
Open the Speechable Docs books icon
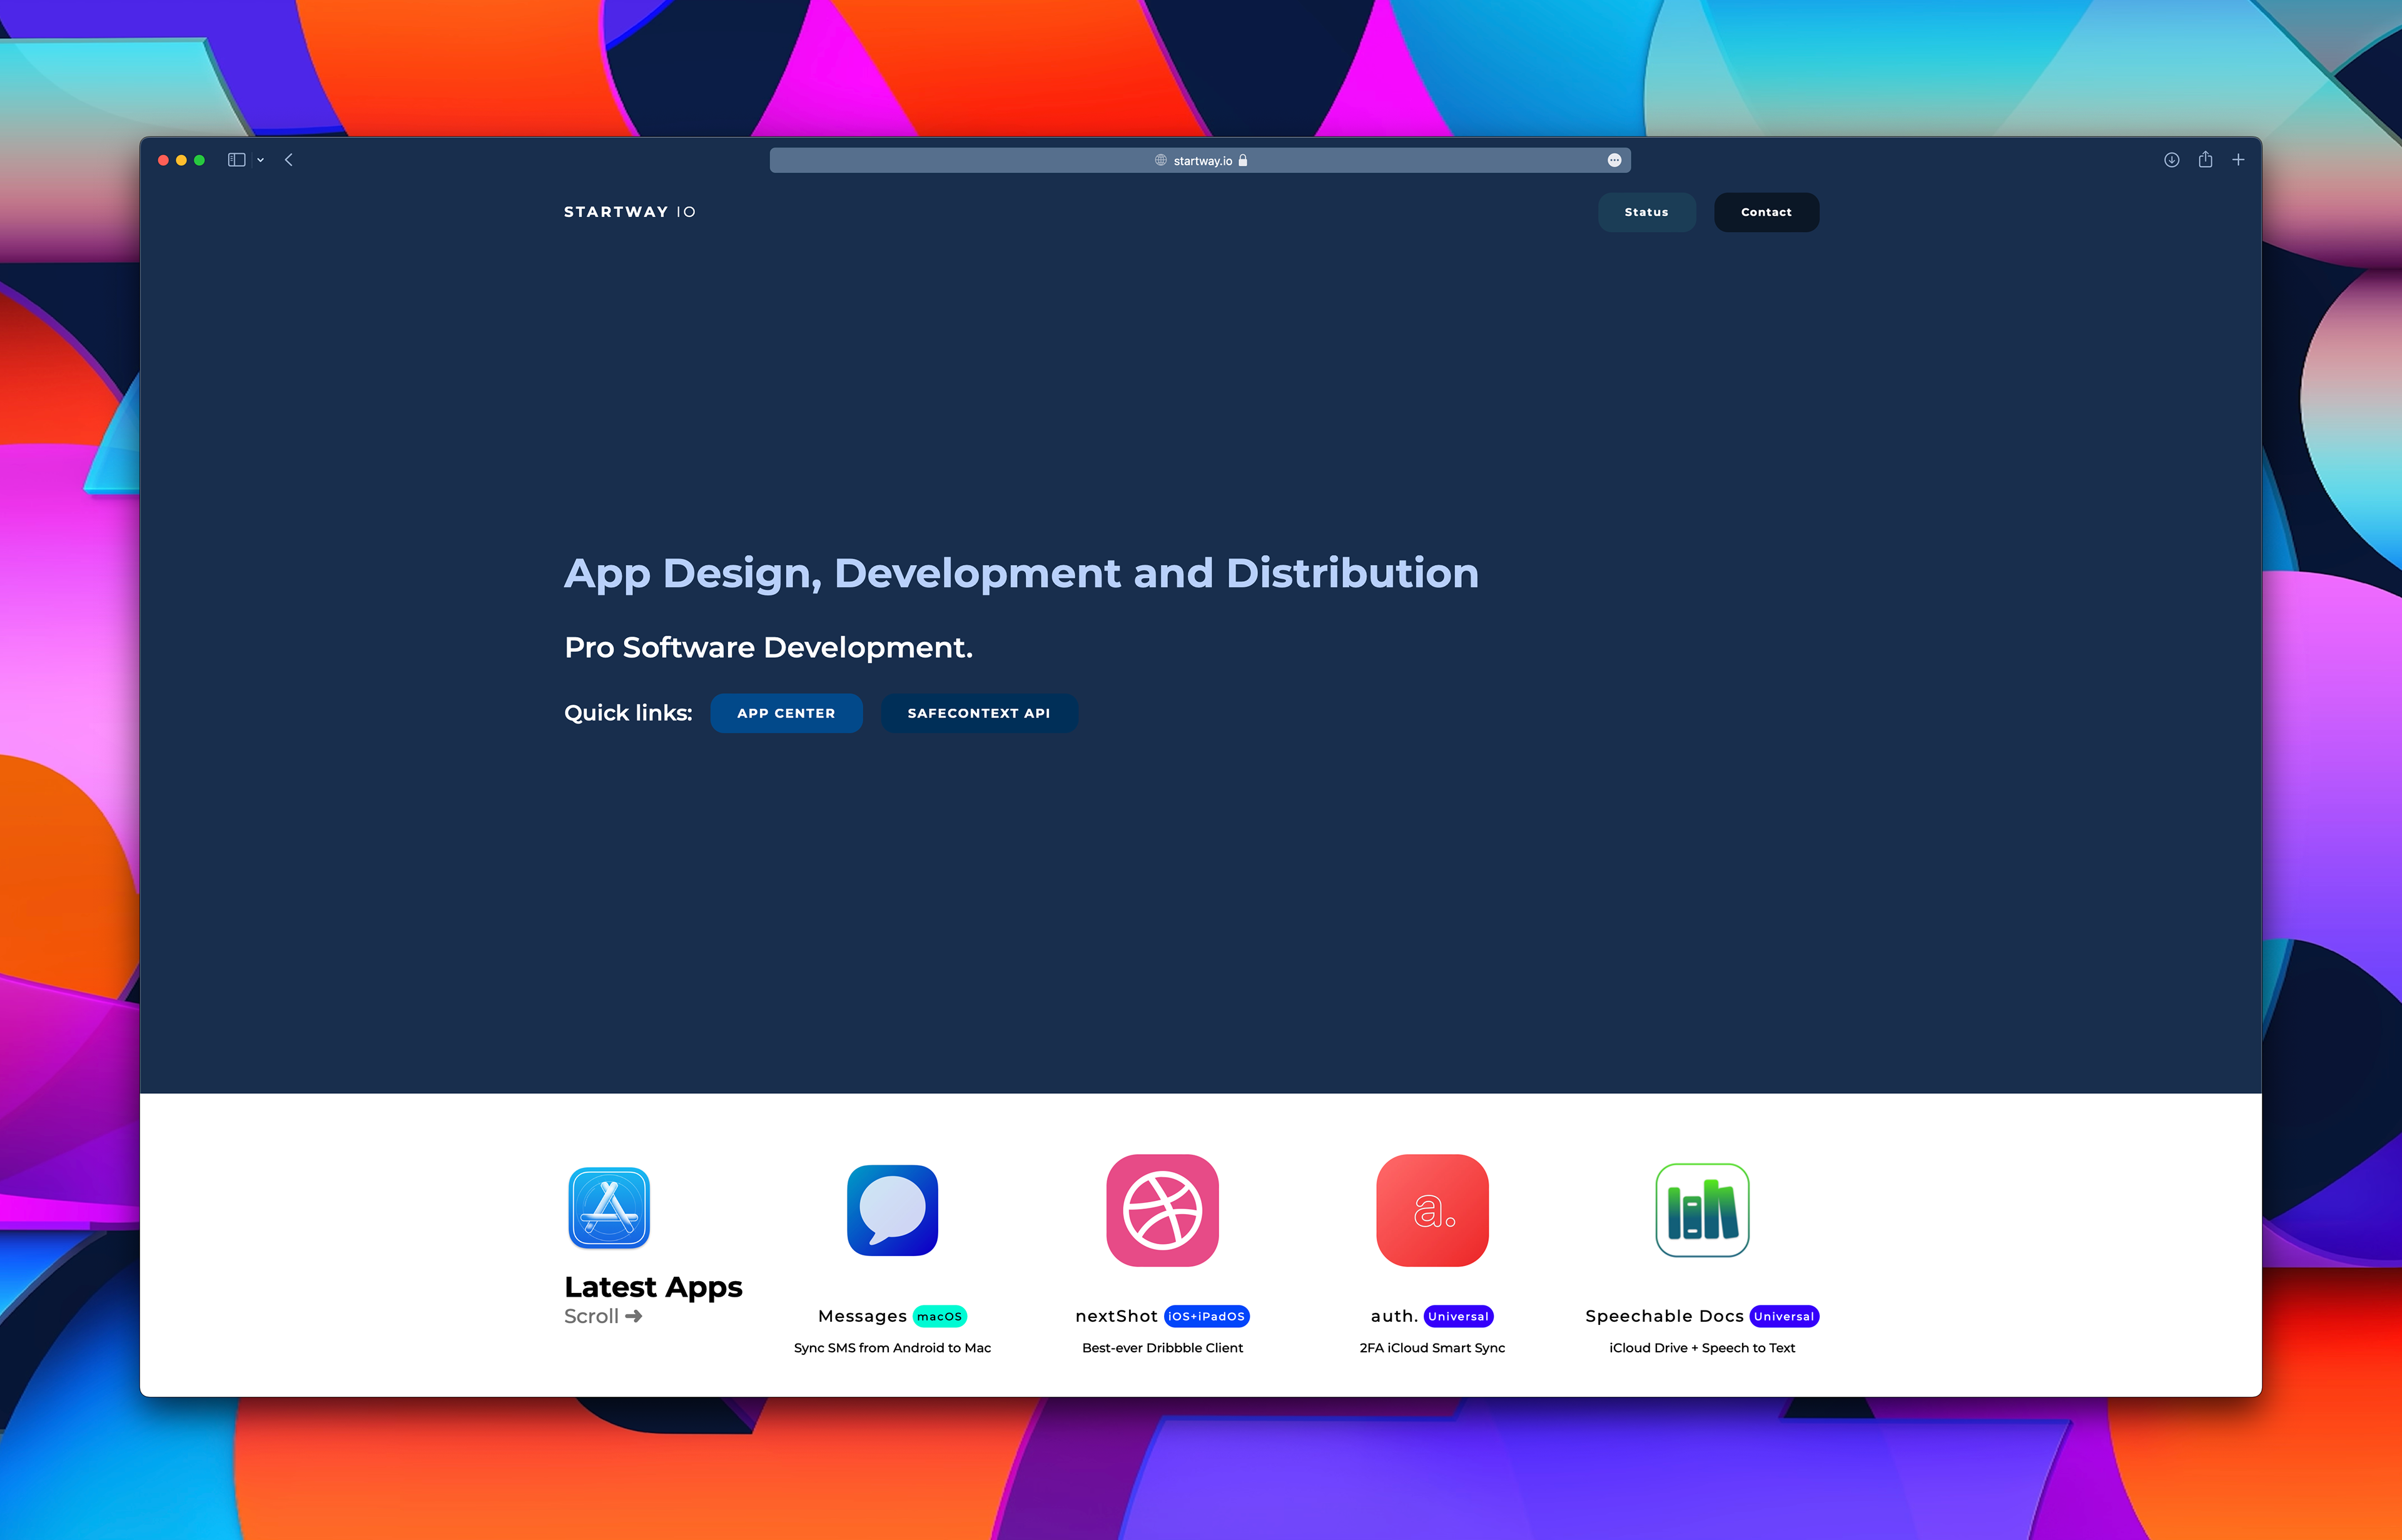coord(1702,1210)
